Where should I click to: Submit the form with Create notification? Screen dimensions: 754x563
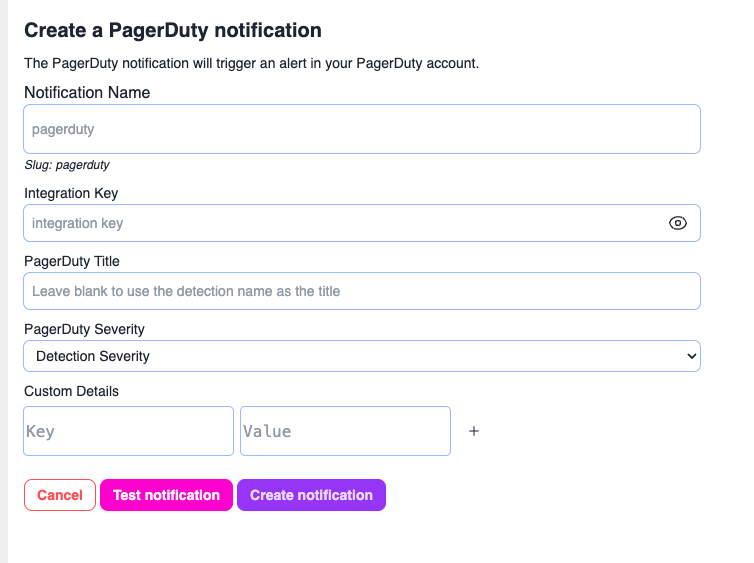(x=311, y=495)
